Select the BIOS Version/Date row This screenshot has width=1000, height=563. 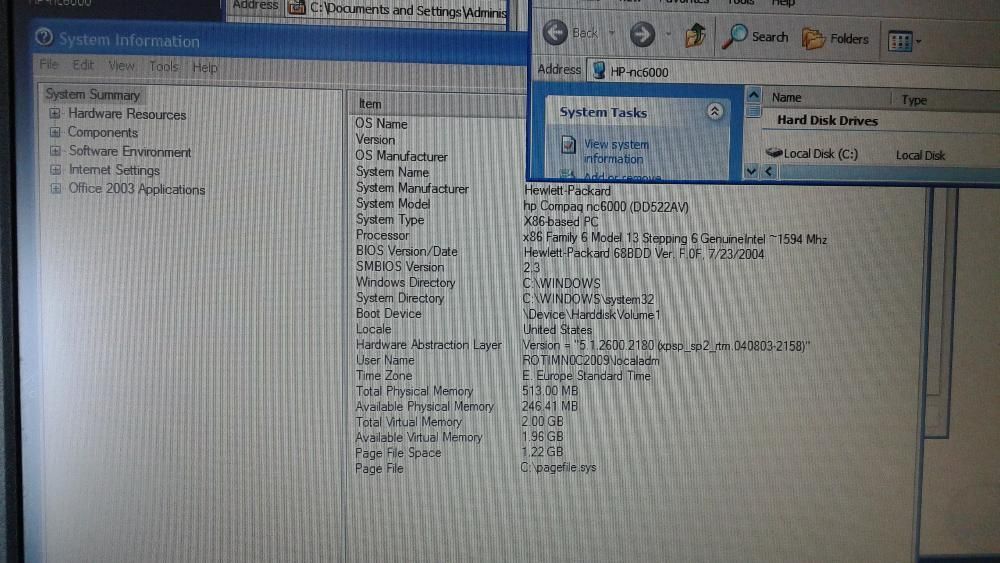406,251
